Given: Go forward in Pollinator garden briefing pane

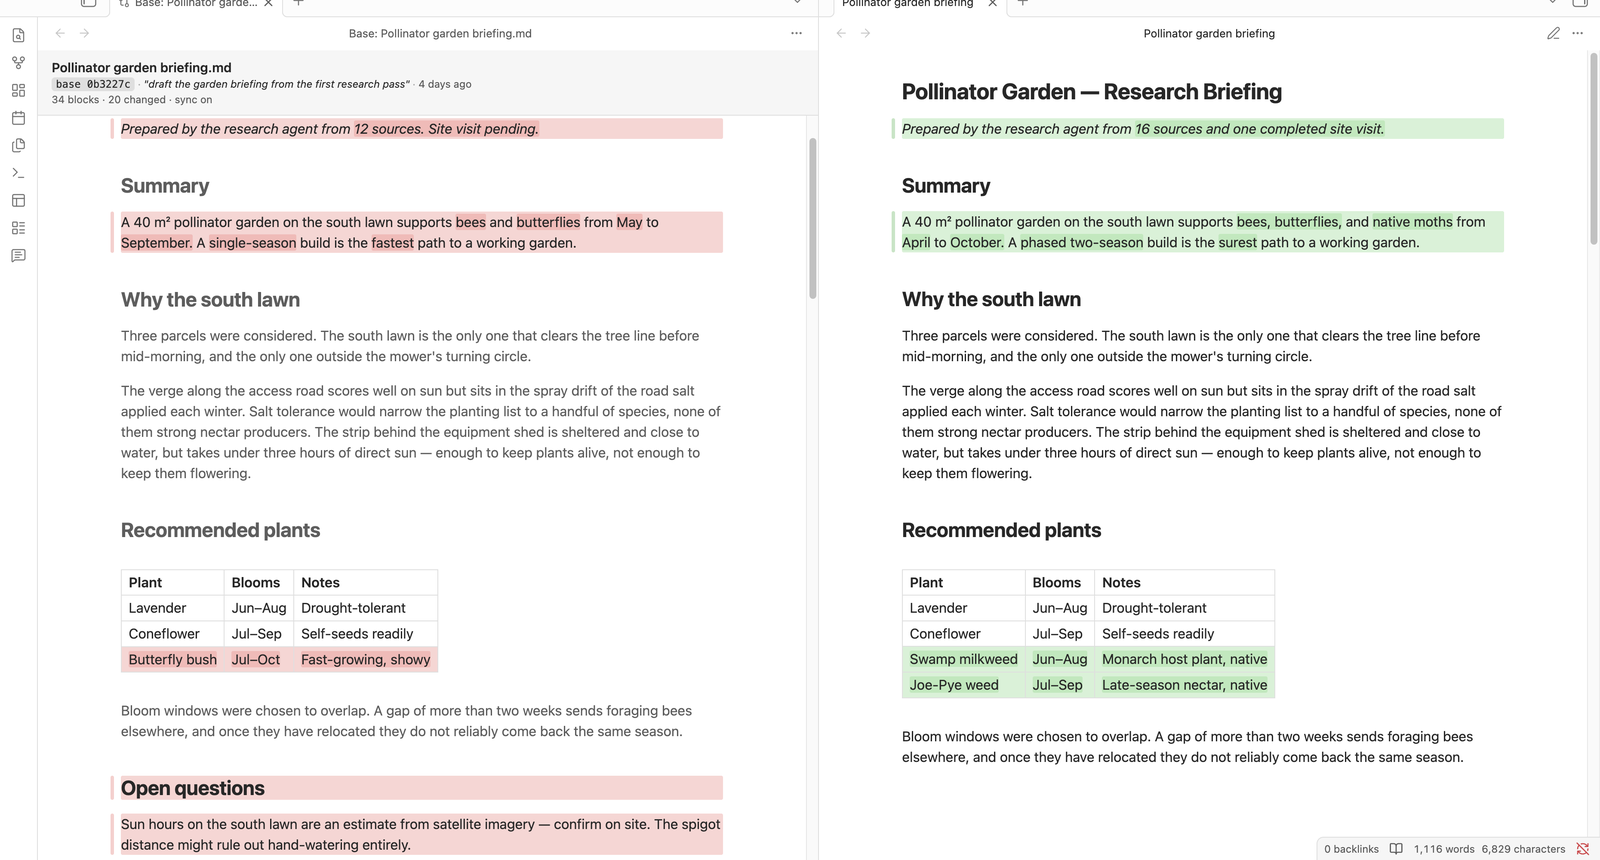Looking at the screenshot, I should coord(866,33).
